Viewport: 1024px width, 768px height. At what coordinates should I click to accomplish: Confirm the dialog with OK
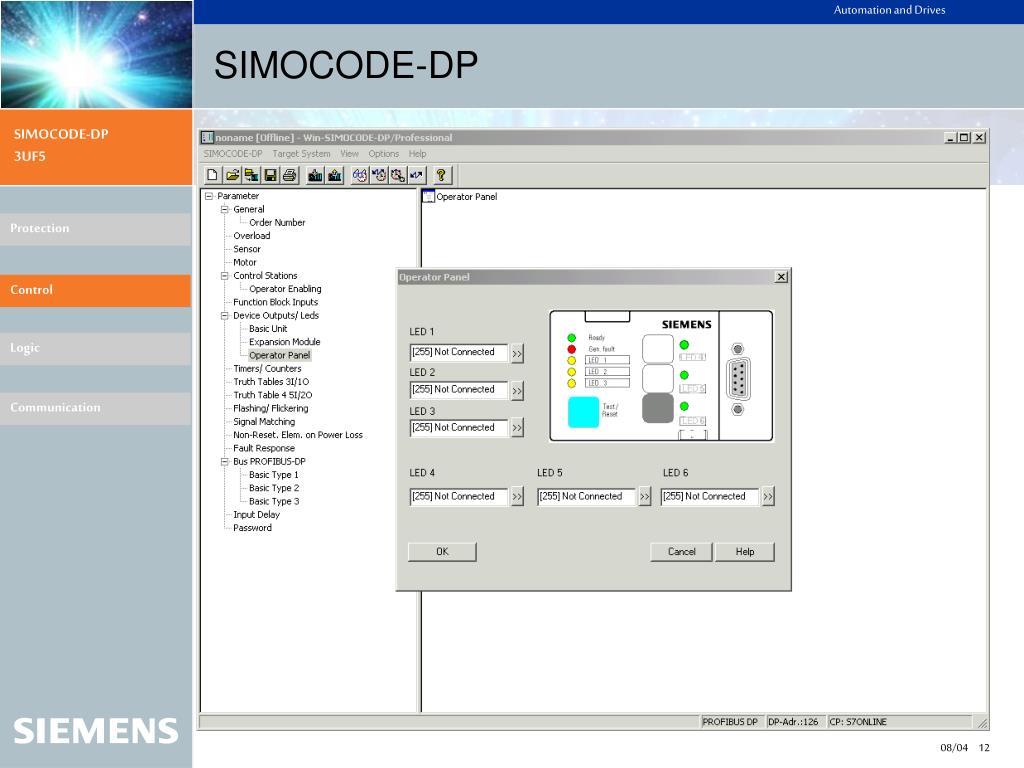442,552
